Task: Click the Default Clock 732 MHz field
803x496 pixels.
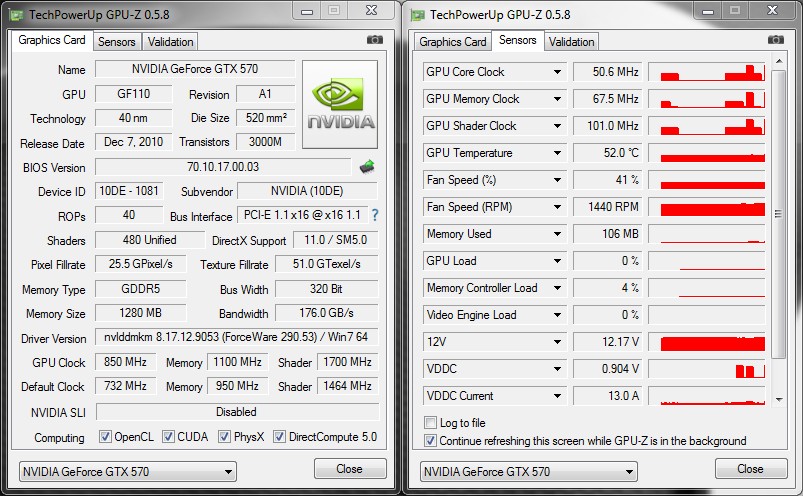Action: click(125, 386)
